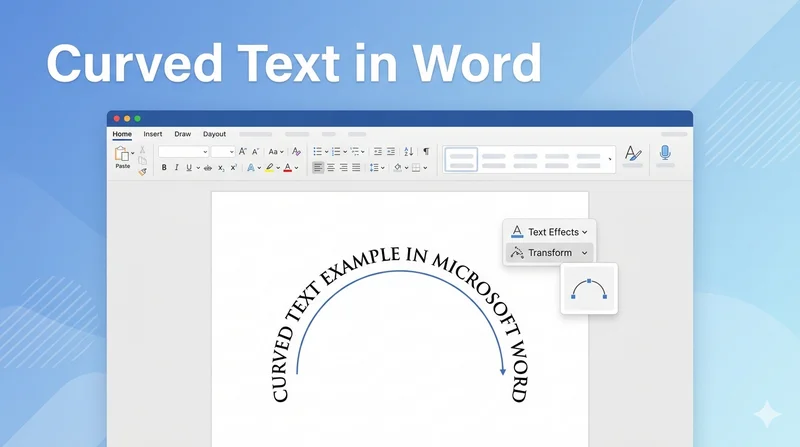The width and height of the screenshot is (800, 447).
Task: Click the Paste clipboard icon
Action: (x=122, y=155)
